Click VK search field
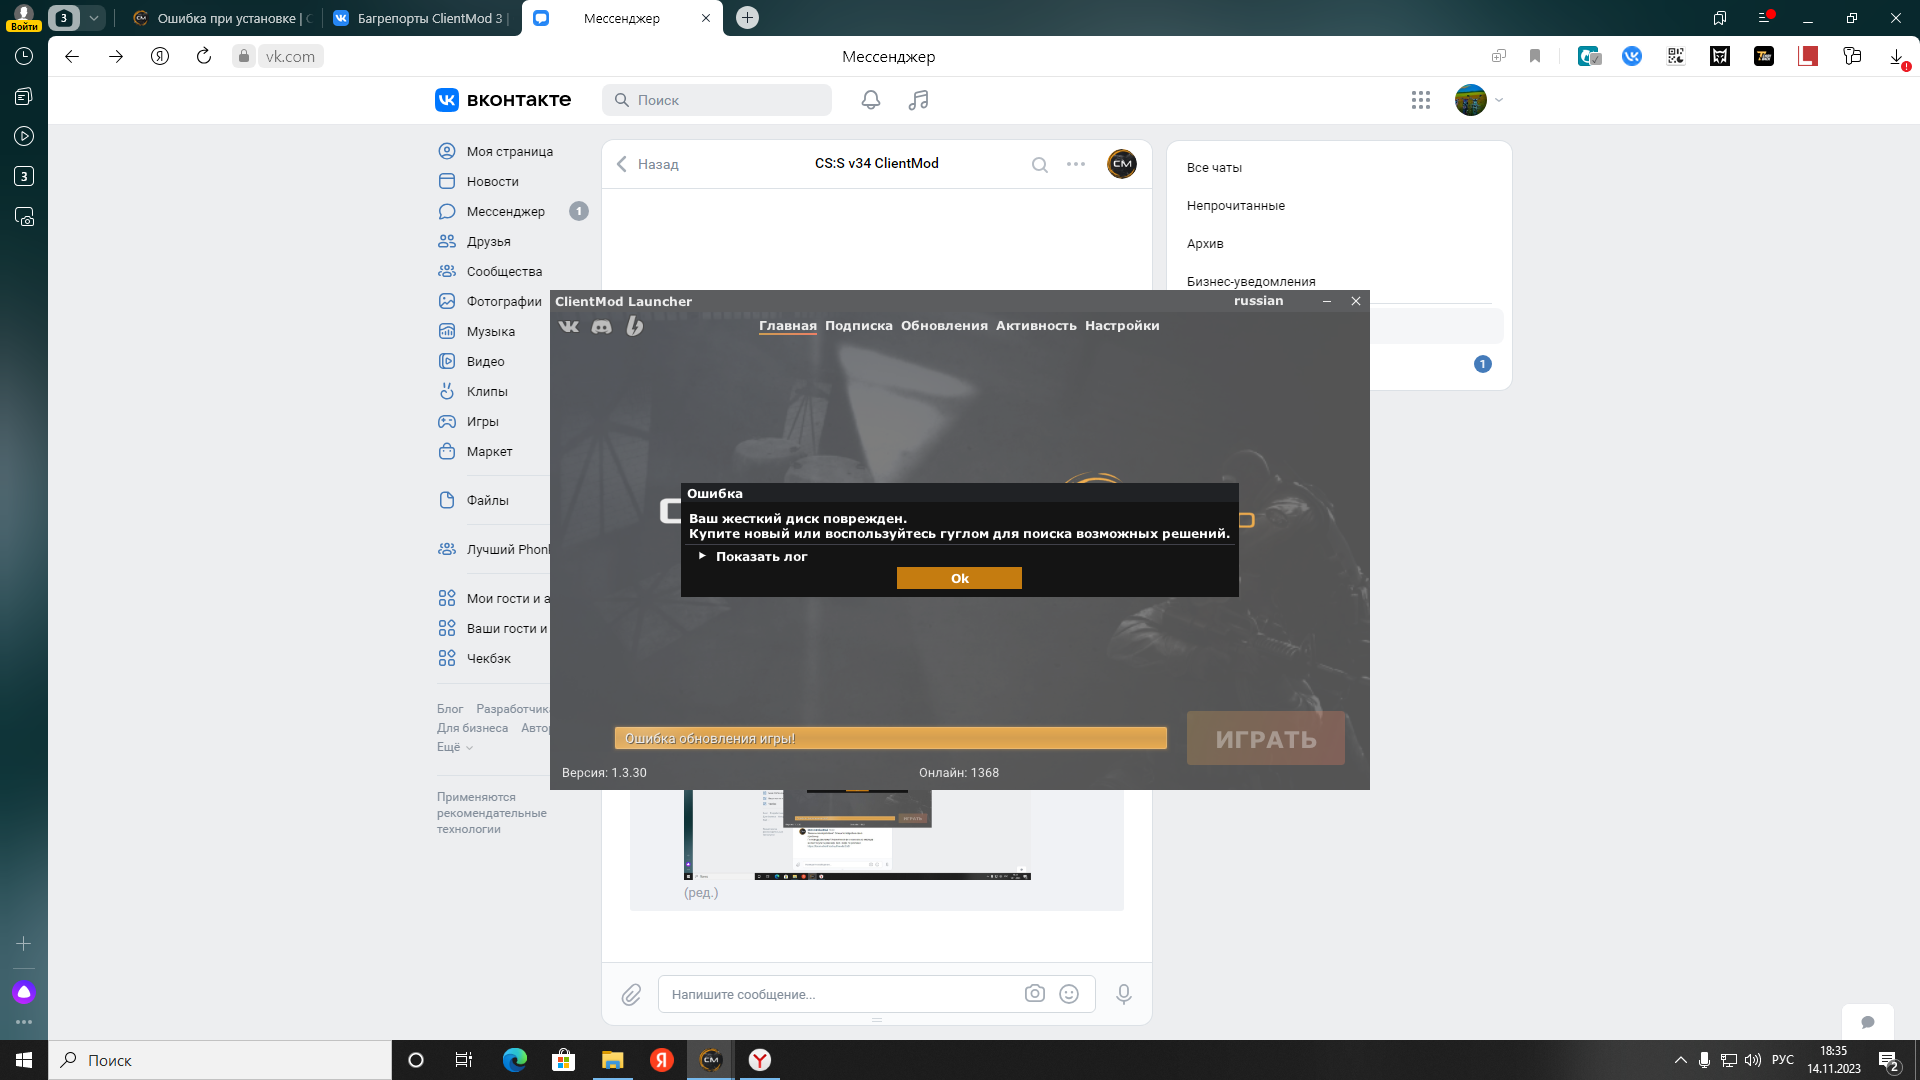The width and height of the screenshot is (1920, 1080). (717, 100)
